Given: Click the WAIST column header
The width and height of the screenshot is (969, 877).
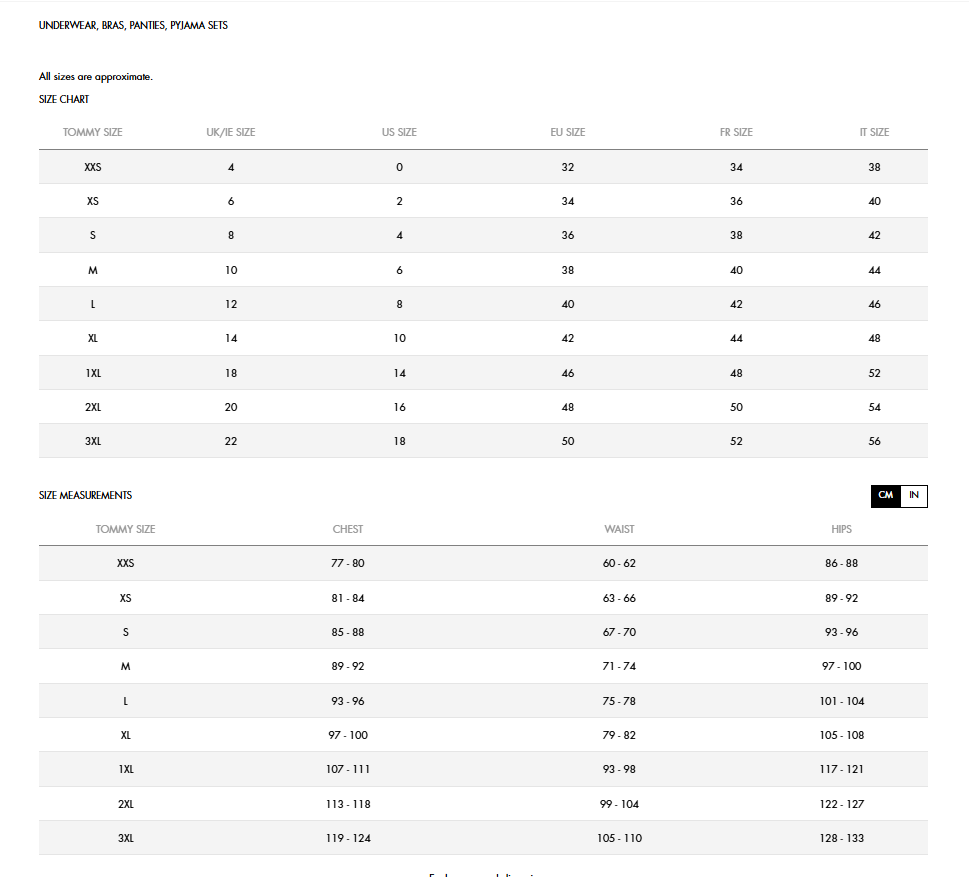Looking at the screenshot, I should (x=619, y=529).
